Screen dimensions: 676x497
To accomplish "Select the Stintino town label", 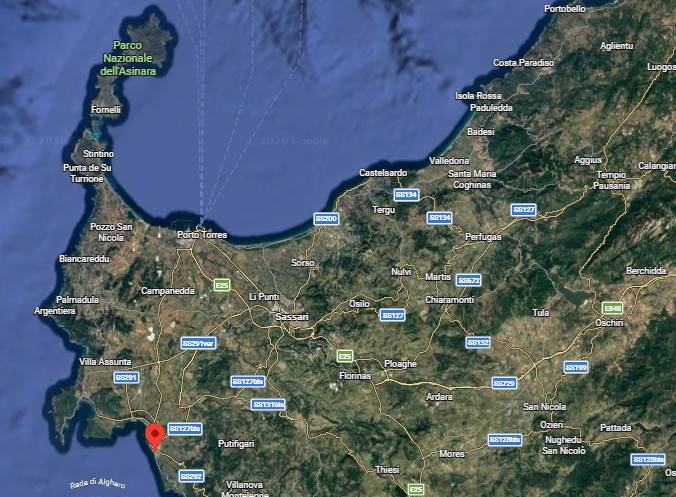I will [98, 153].
